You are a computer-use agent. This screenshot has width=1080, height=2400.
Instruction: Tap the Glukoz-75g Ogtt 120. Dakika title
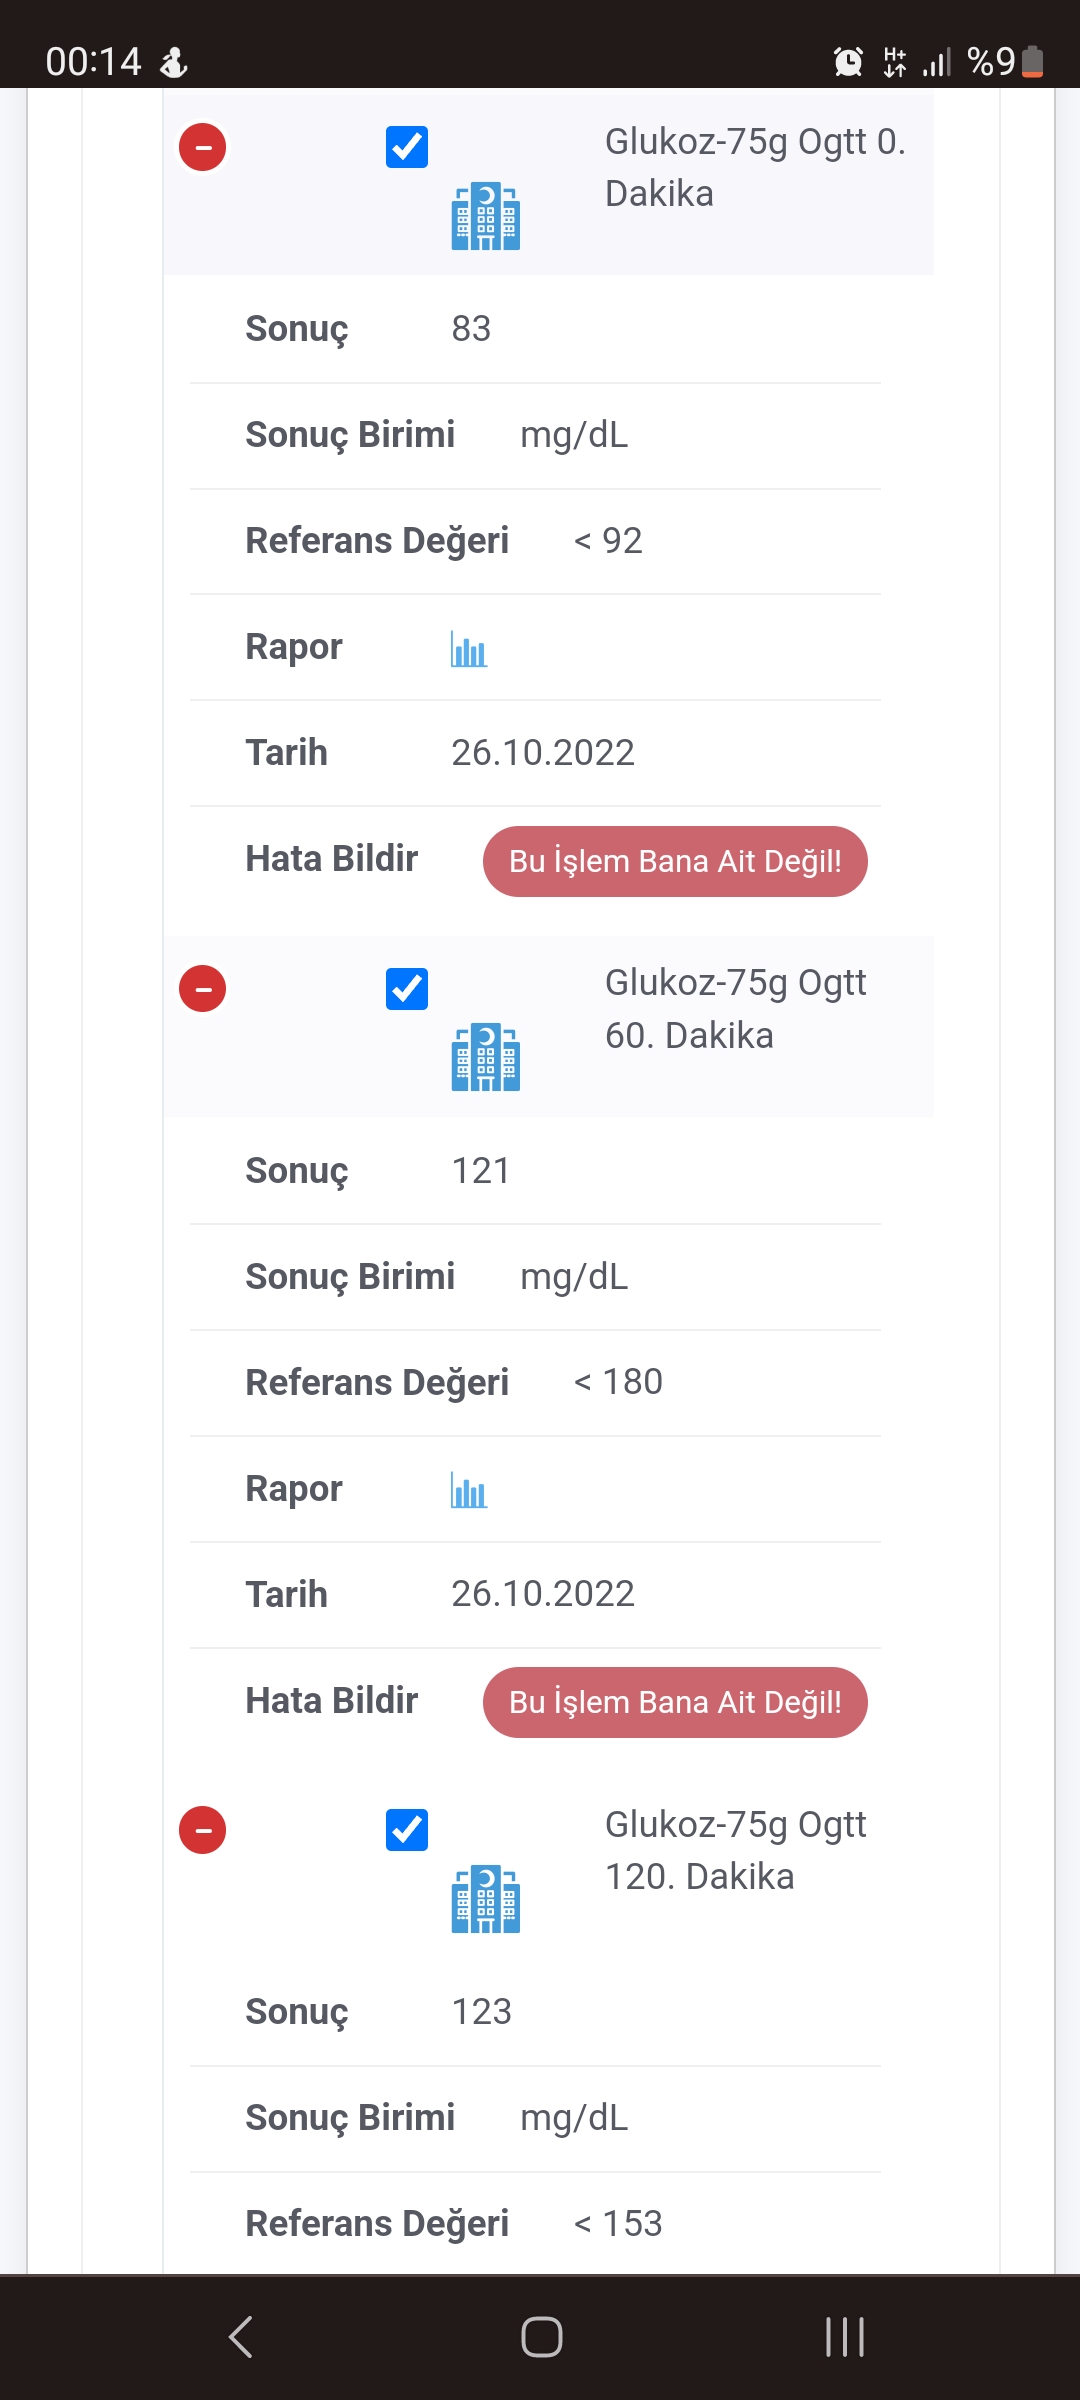click(735, 1850)
